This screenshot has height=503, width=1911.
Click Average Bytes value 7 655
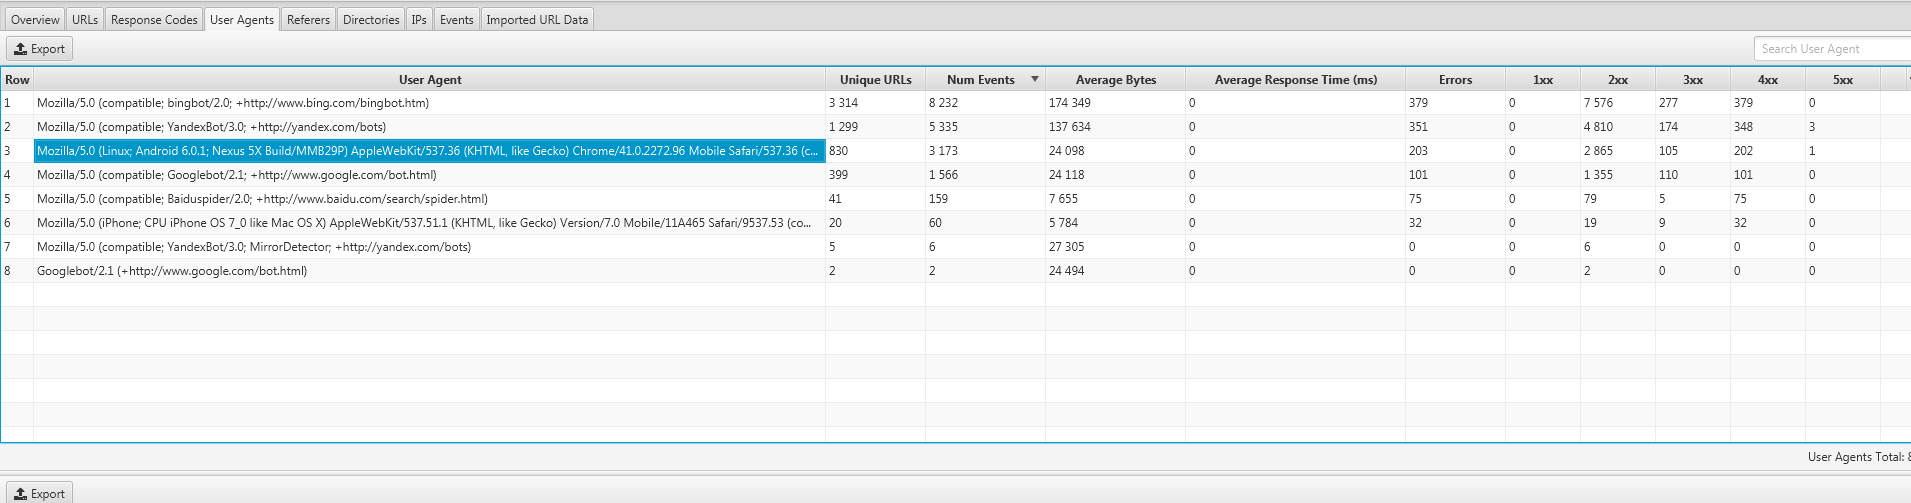pos(1063,199)
